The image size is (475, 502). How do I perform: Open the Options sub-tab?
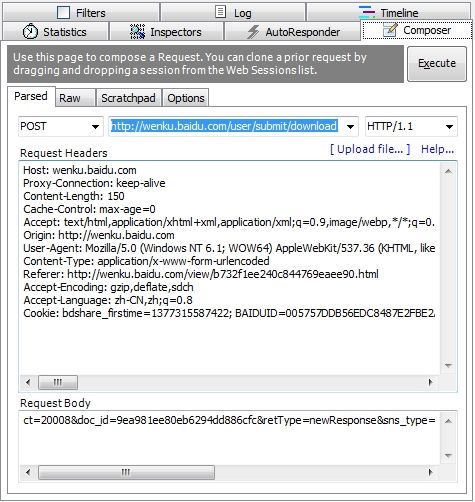pos(186,98)
